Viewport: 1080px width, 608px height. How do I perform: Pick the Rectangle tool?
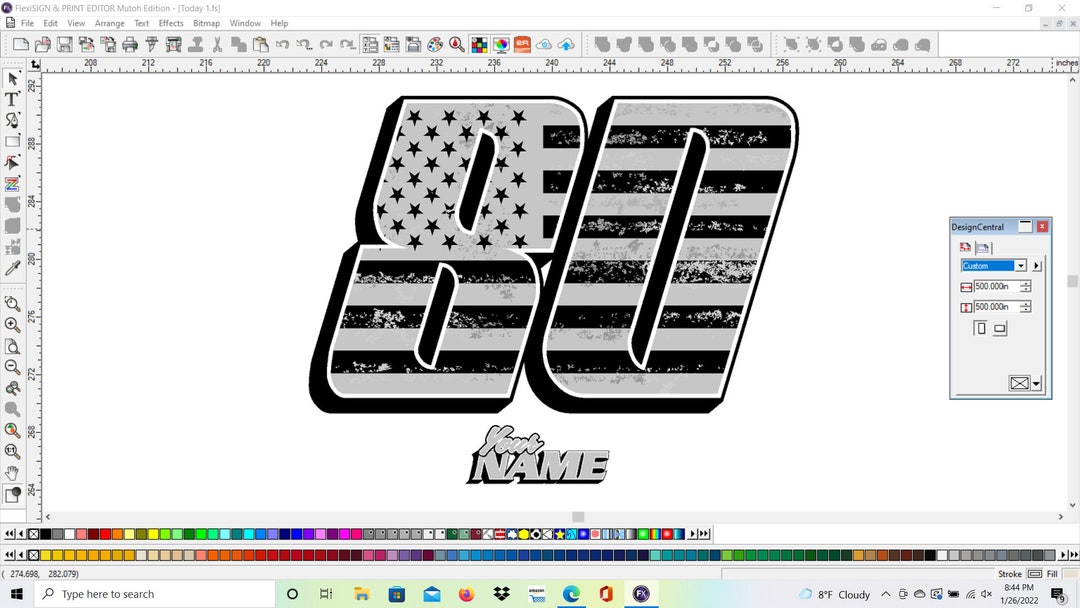[13, 141]
